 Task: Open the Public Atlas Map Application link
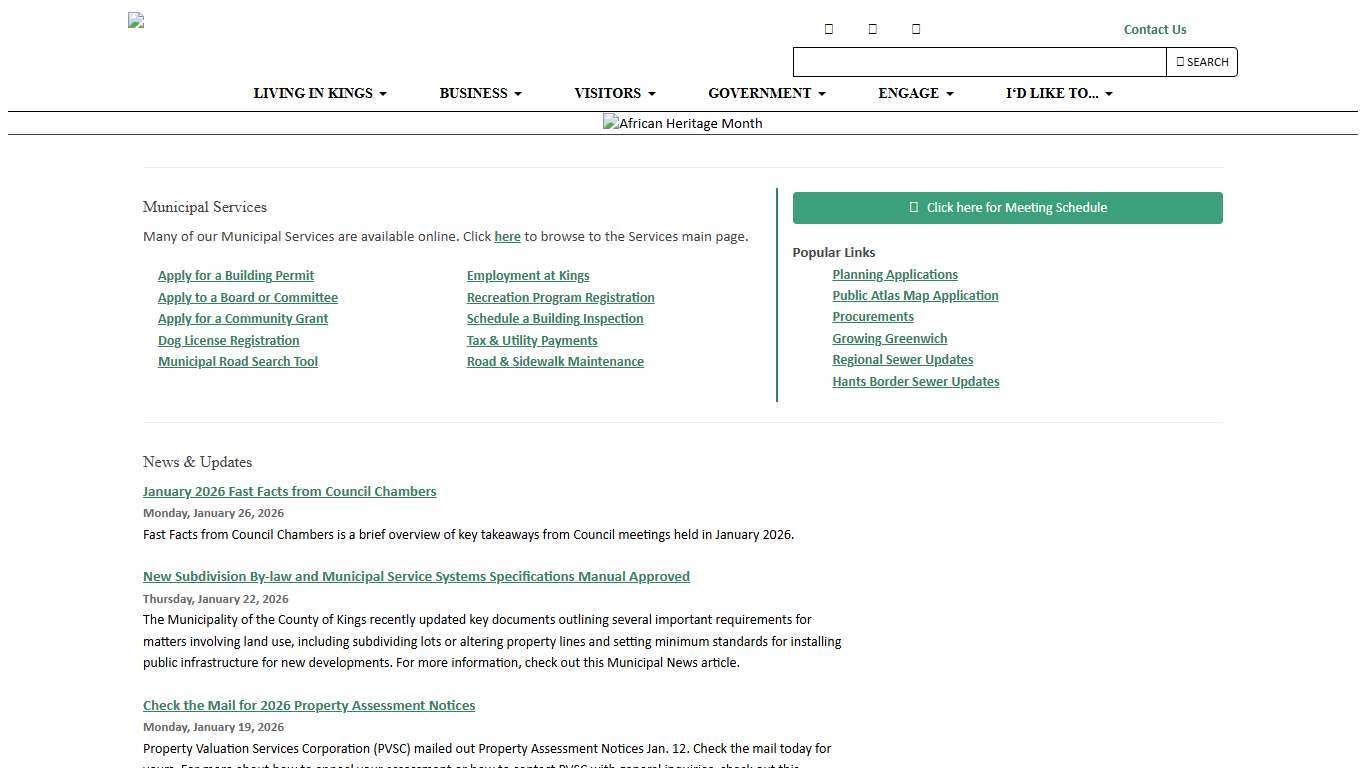point(915,296)
